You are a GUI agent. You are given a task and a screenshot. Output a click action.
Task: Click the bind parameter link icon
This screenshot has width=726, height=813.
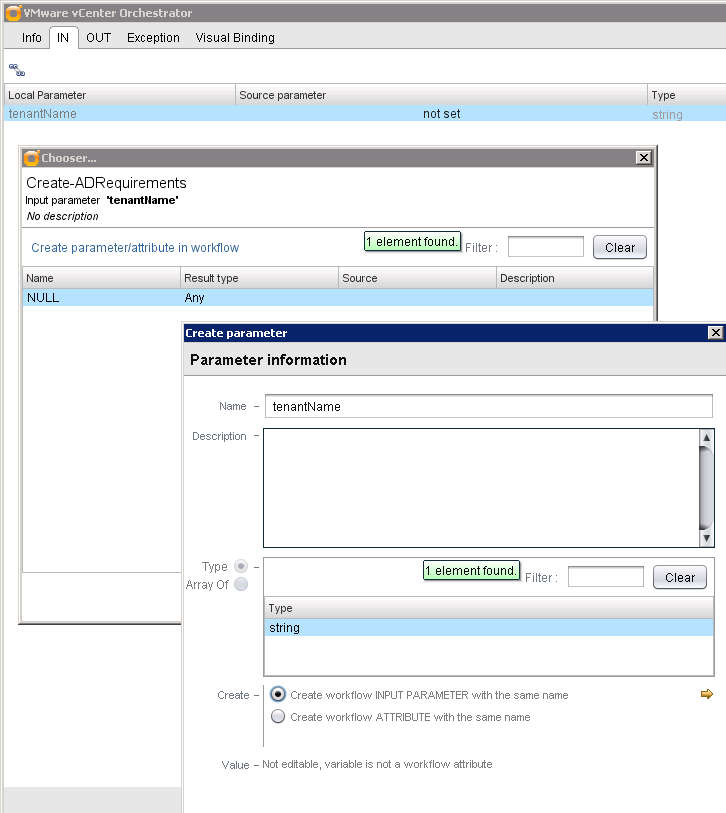(x=17, y=70)
